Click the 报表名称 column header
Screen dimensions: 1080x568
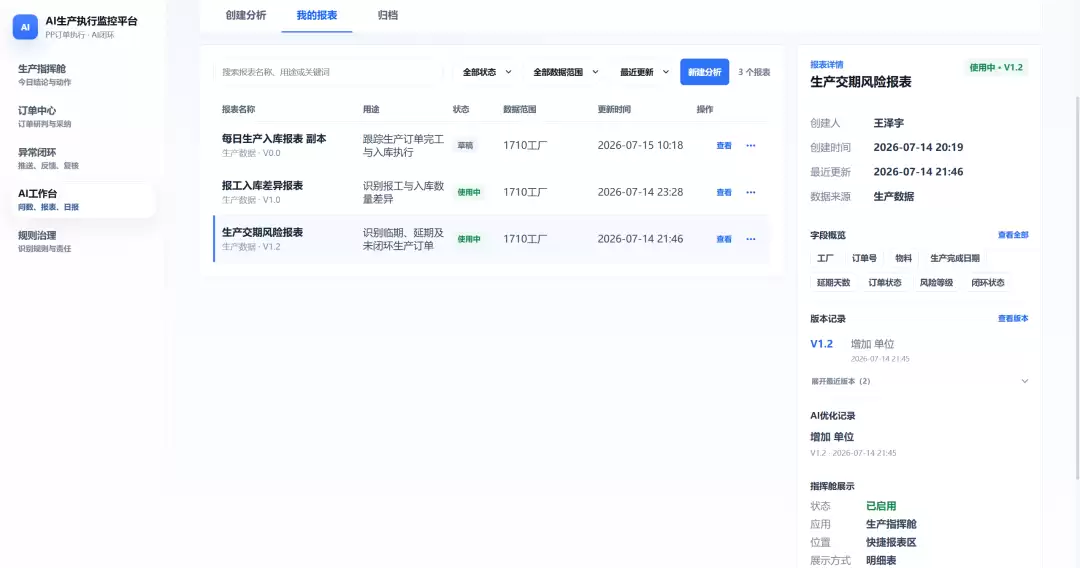pos(238,109)
